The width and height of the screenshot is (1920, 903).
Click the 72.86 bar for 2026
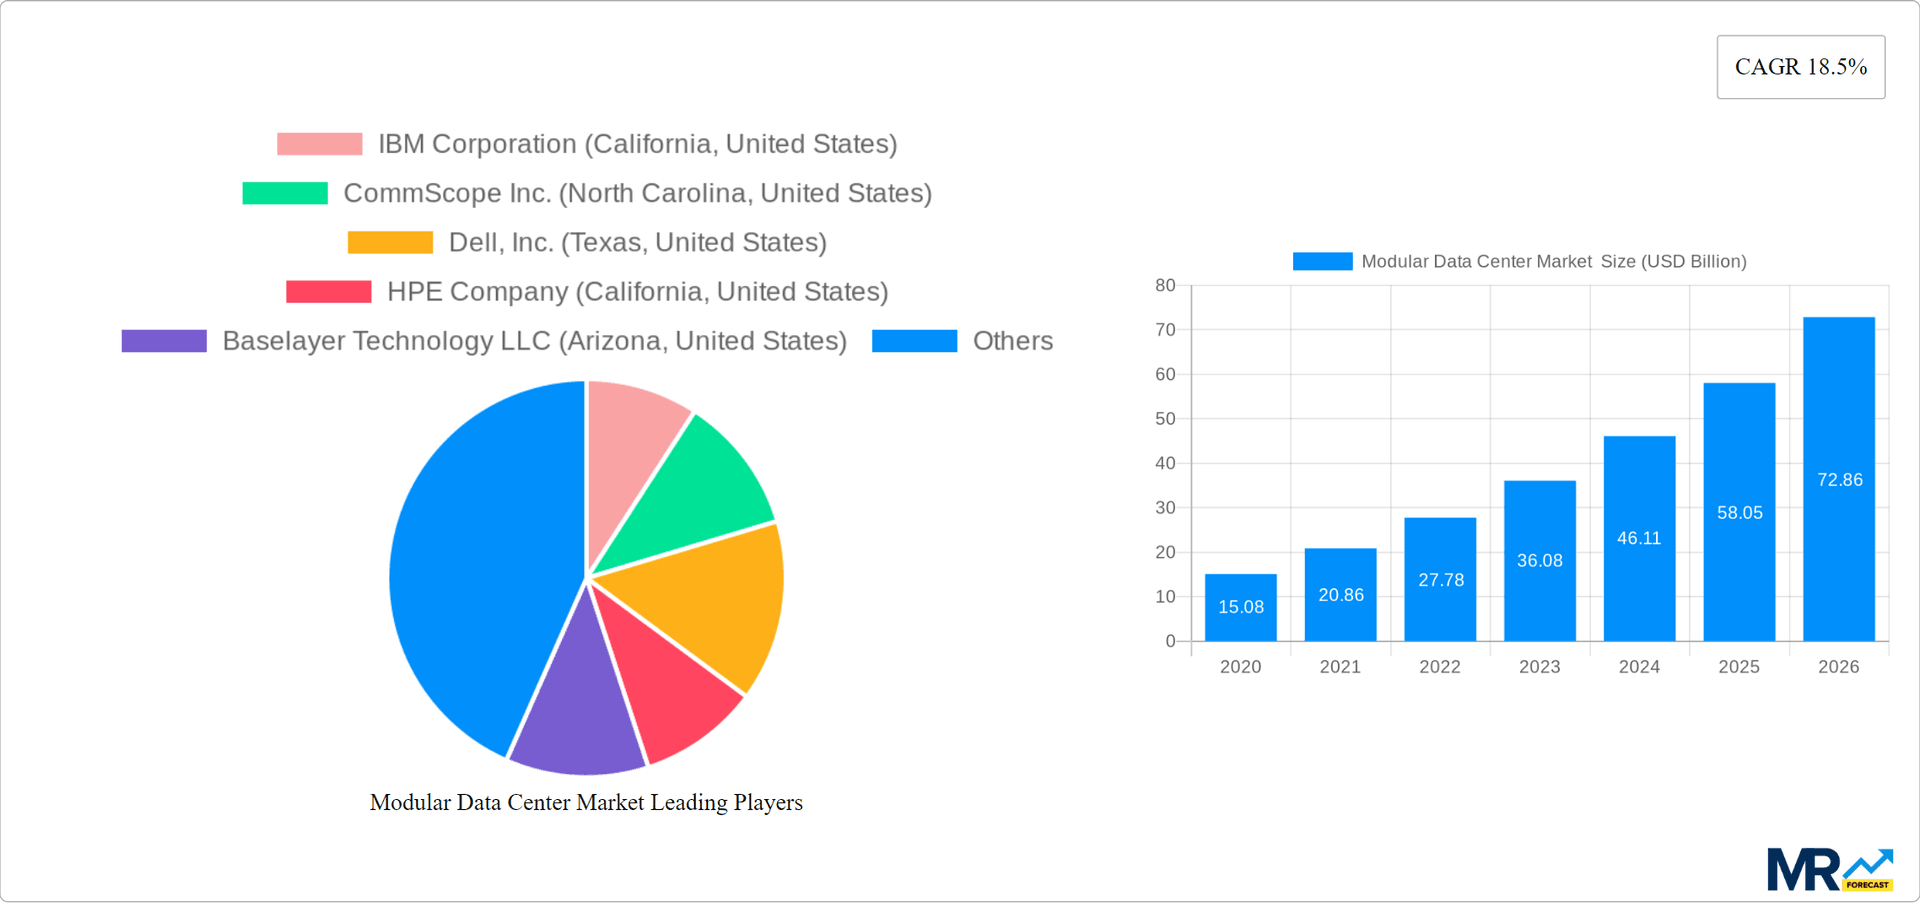click(1839, 480)
